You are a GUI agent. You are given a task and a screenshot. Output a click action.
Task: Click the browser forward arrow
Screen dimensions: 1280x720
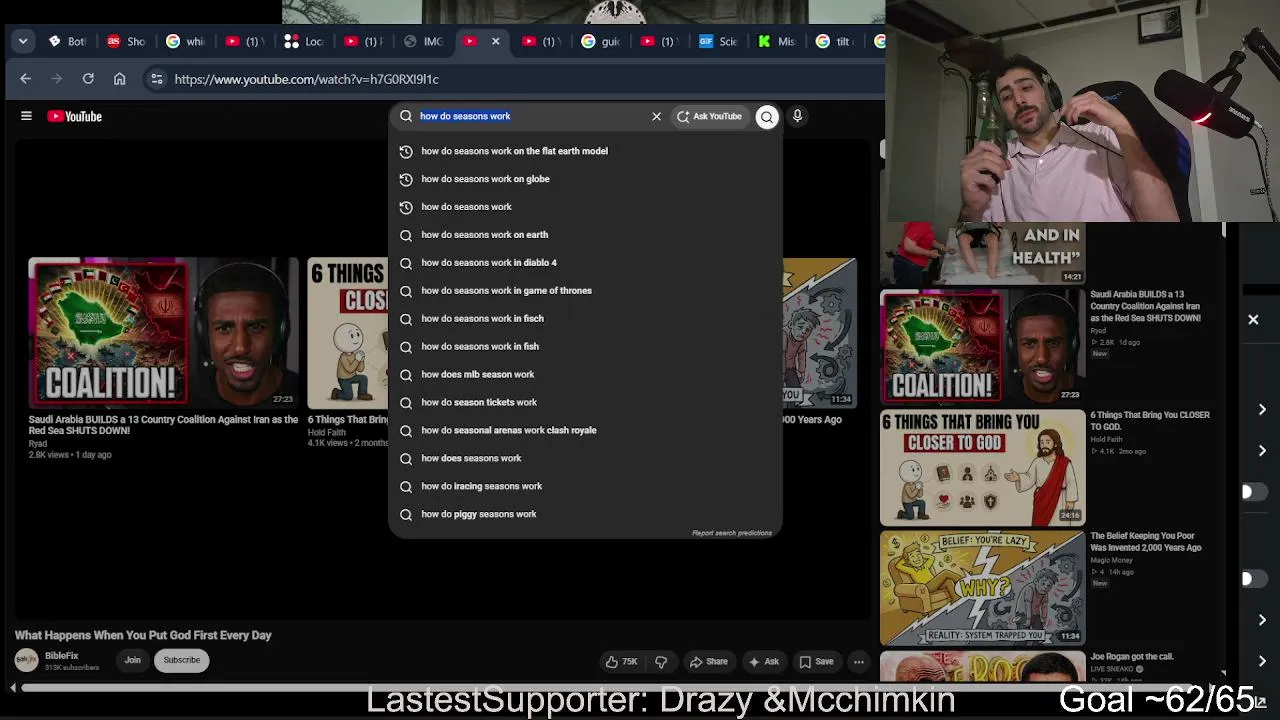57,79
